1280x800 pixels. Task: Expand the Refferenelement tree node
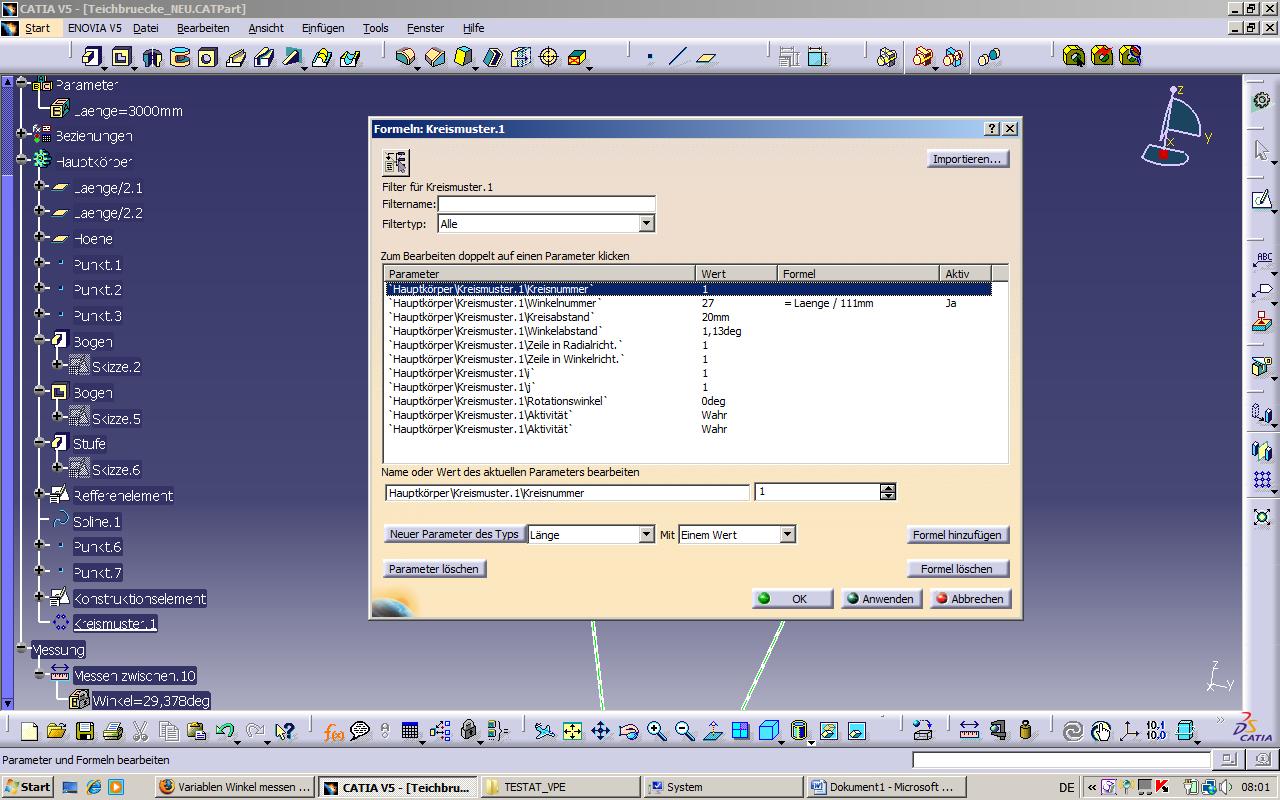(x=39, y=493)
